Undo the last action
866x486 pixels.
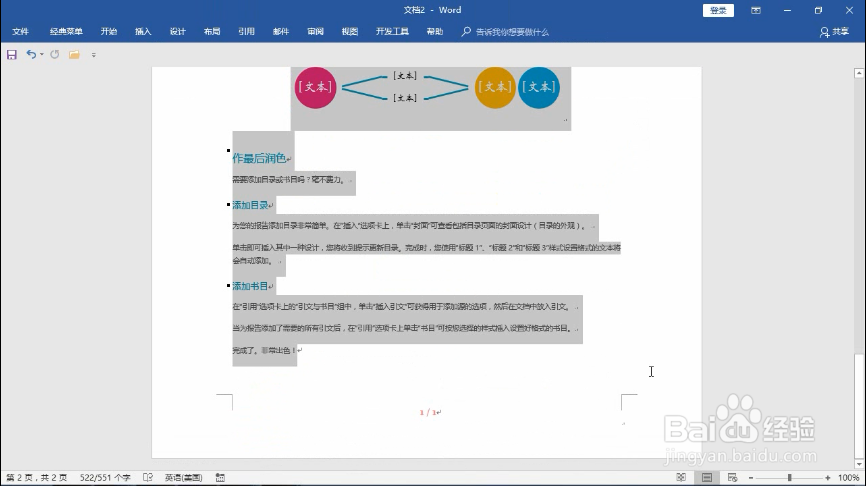coord(31,54)
